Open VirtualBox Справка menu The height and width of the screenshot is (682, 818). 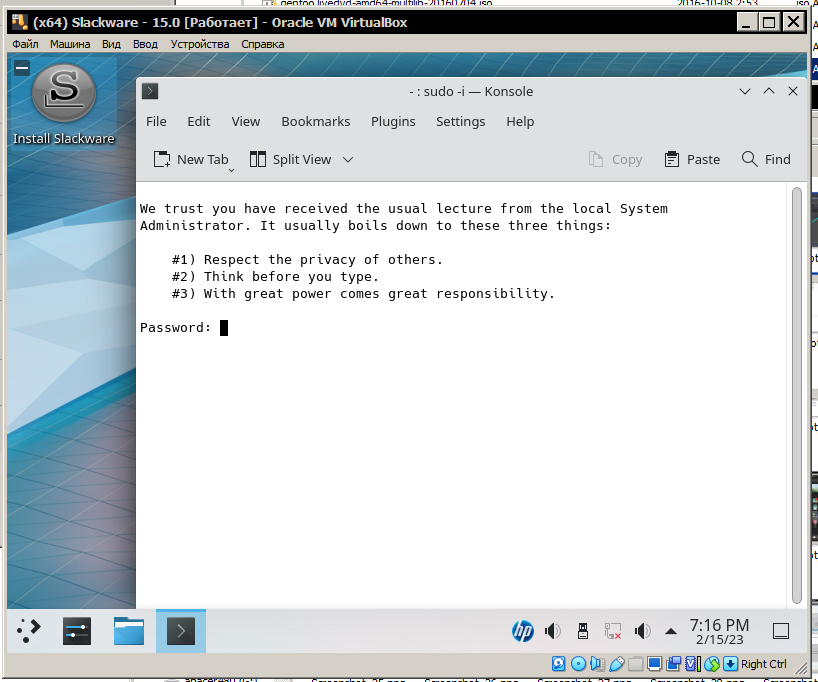point(262,44)
